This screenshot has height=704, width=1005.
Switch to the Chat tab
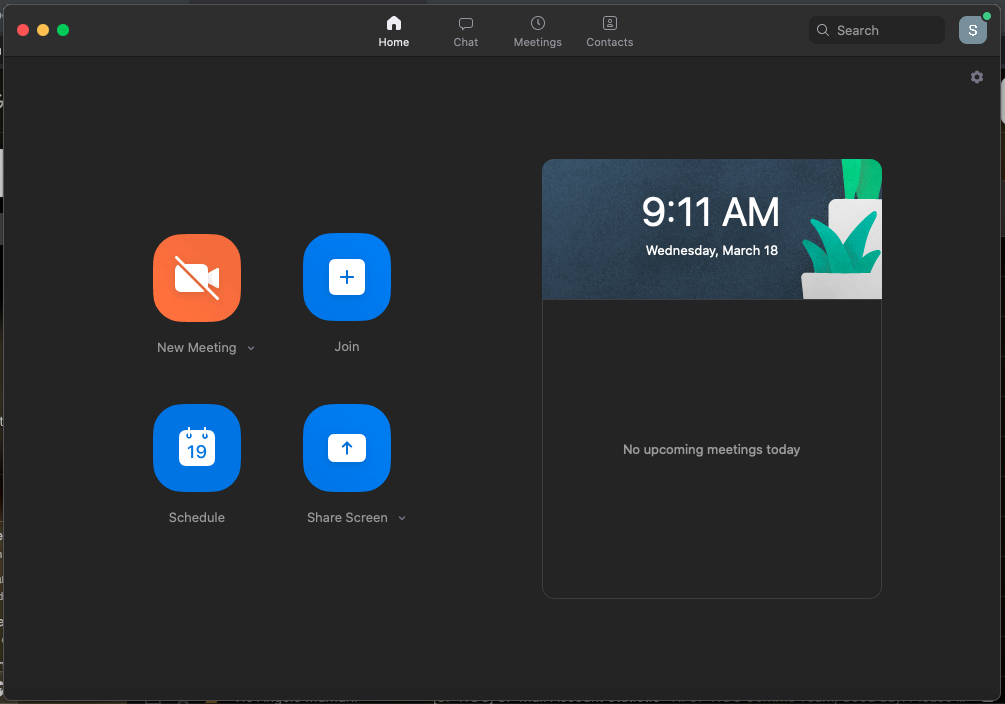466,31
